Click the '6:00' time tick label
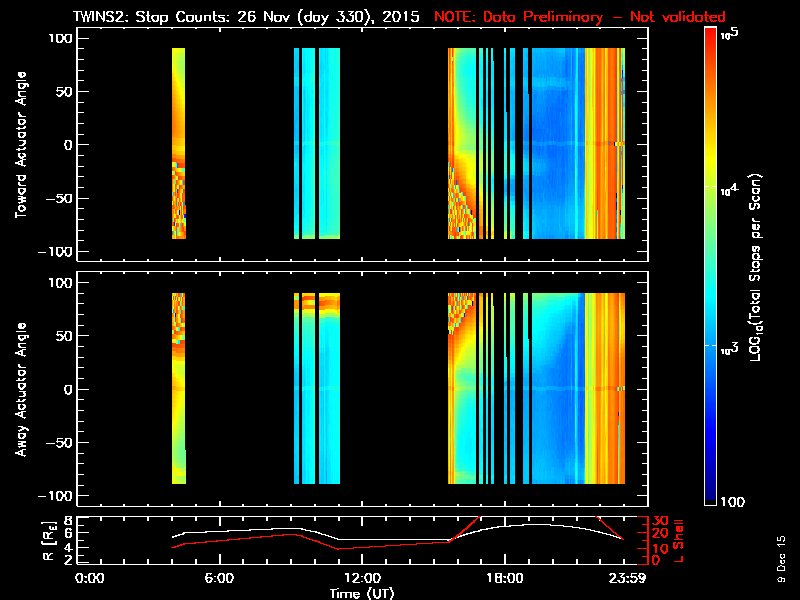The width and height of the screenshot is (800, 600). pyautogui.click(x=219, y=578)
